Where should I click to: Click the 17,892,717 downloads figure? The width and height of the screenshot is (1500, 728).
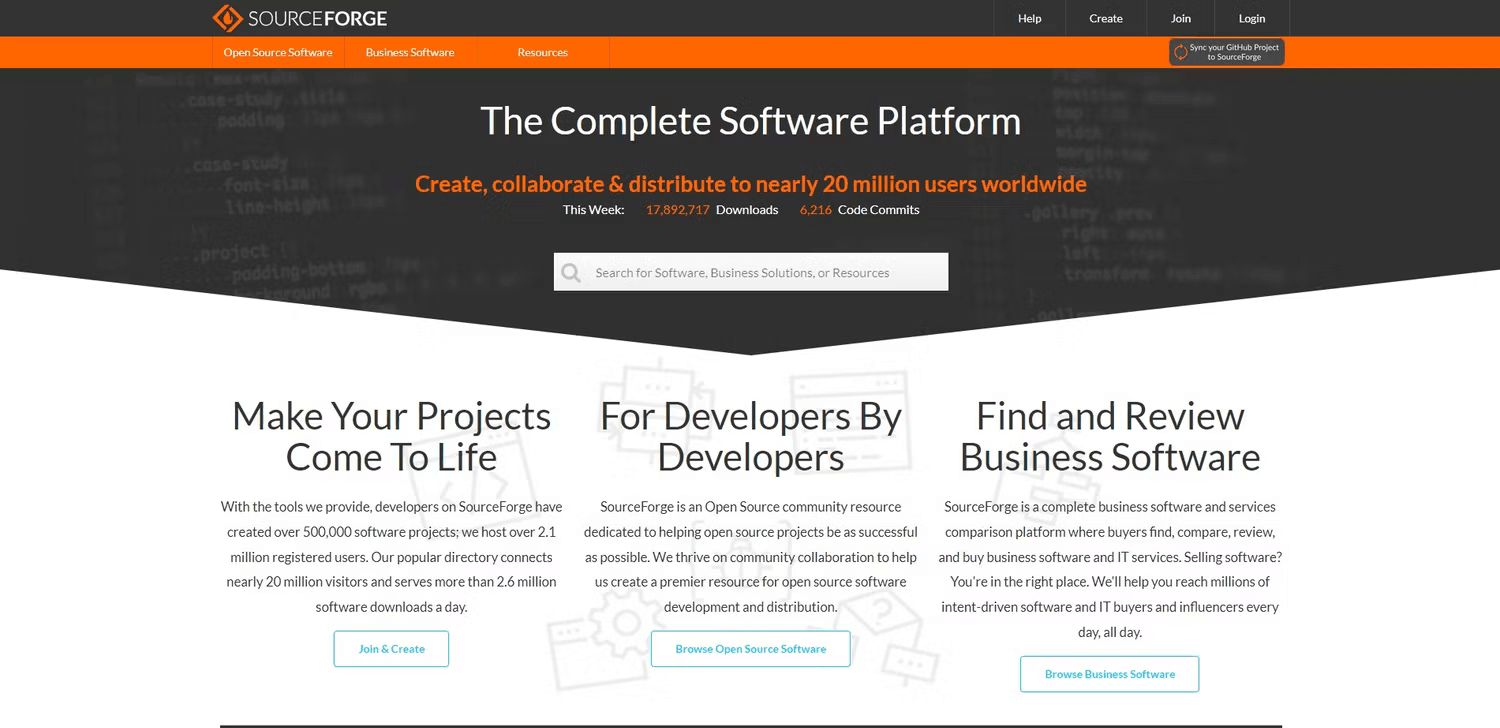(x=677, y=210)
